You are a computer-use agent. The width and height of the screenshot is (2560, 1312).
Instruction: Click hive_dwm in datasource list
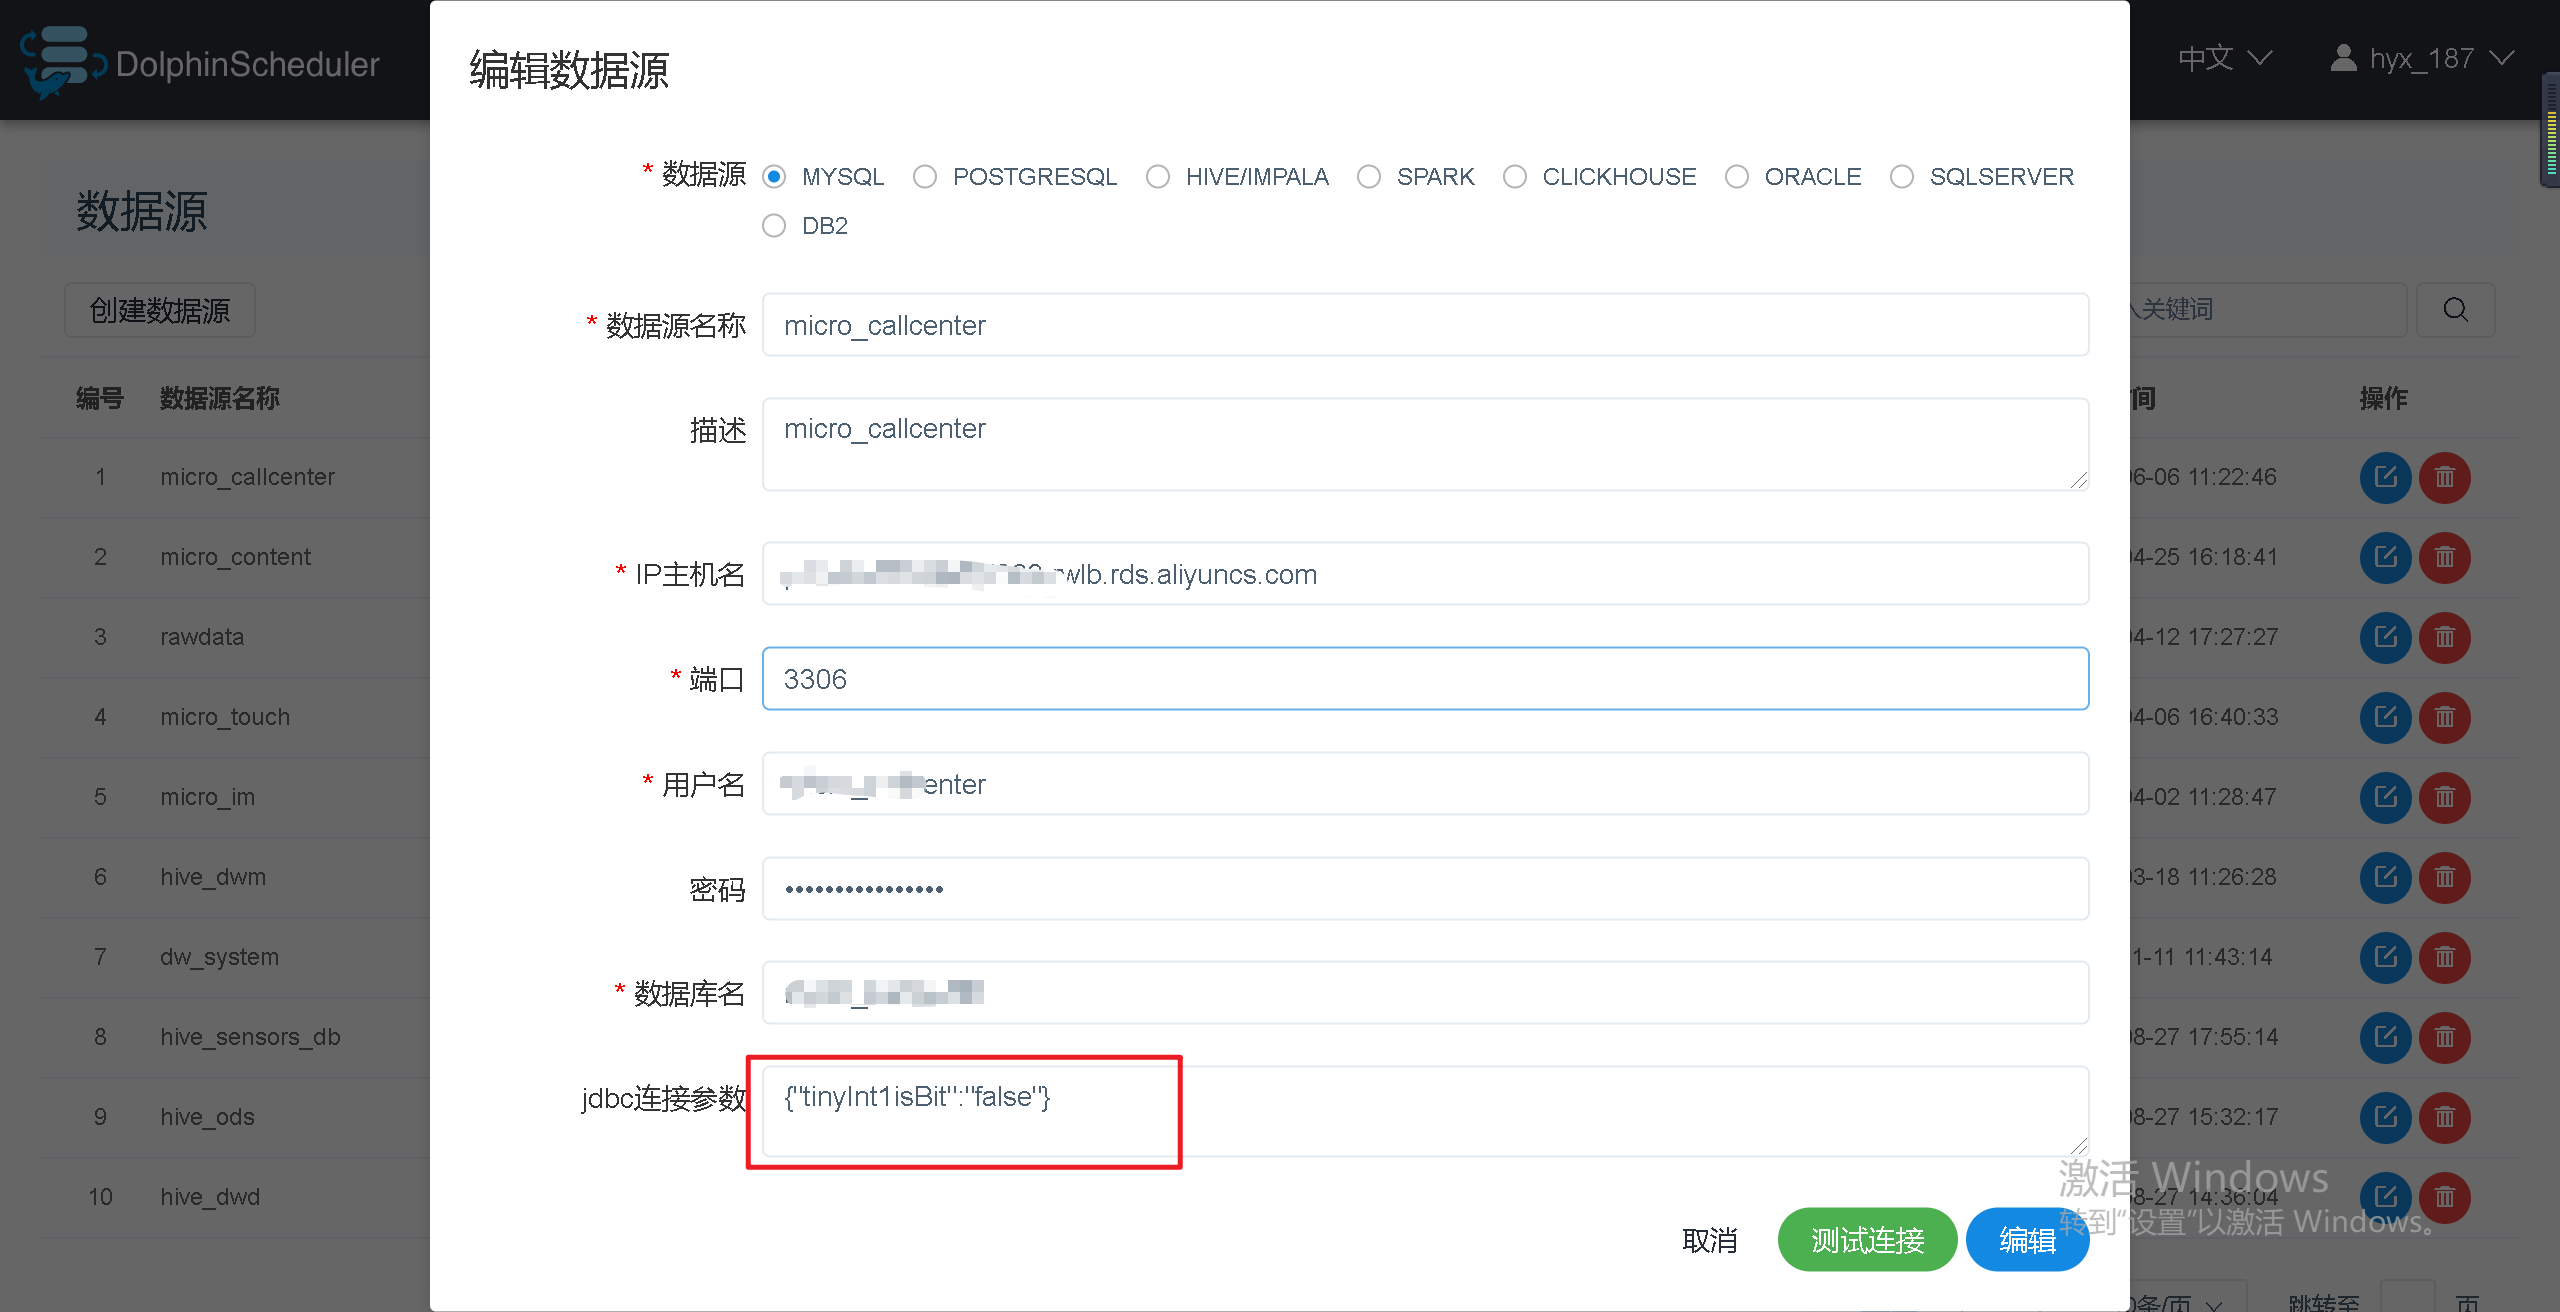coord(213,877)
